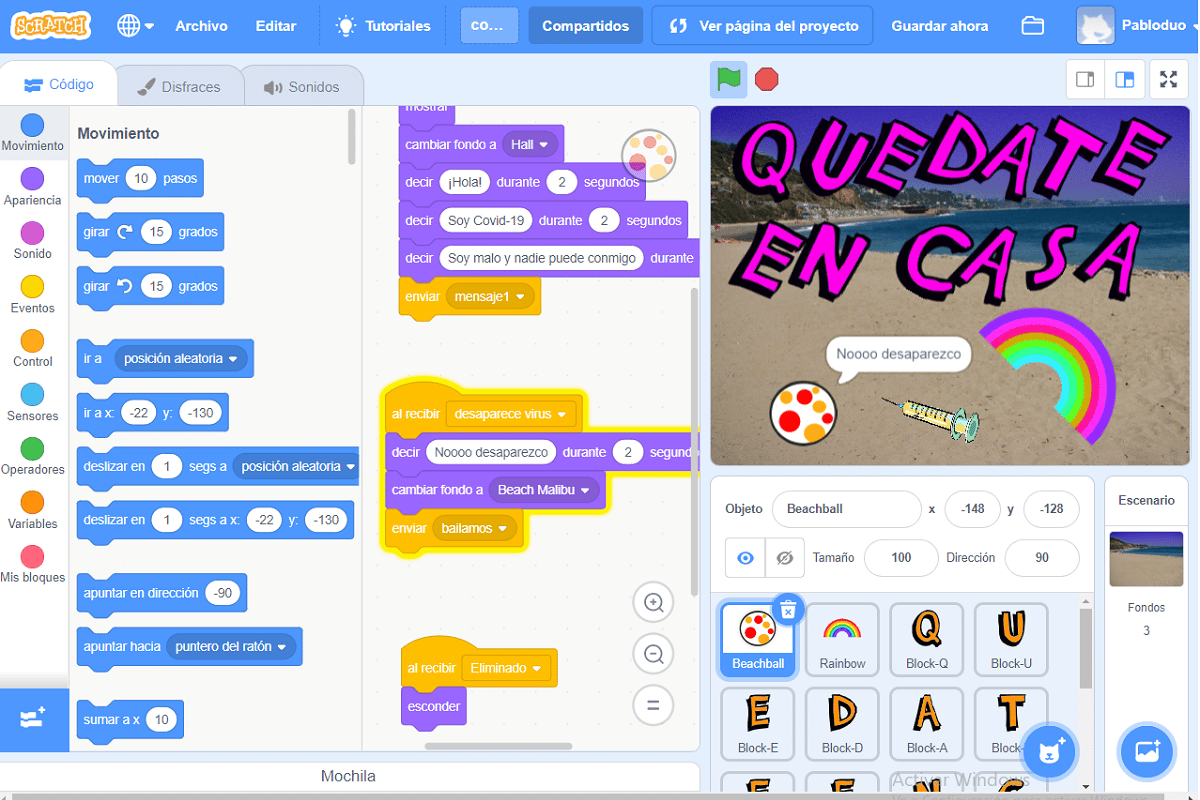Screen dimensions: 1200x800
Task: Click the girar clockwise 15 grados block
Action: point(151,232)
